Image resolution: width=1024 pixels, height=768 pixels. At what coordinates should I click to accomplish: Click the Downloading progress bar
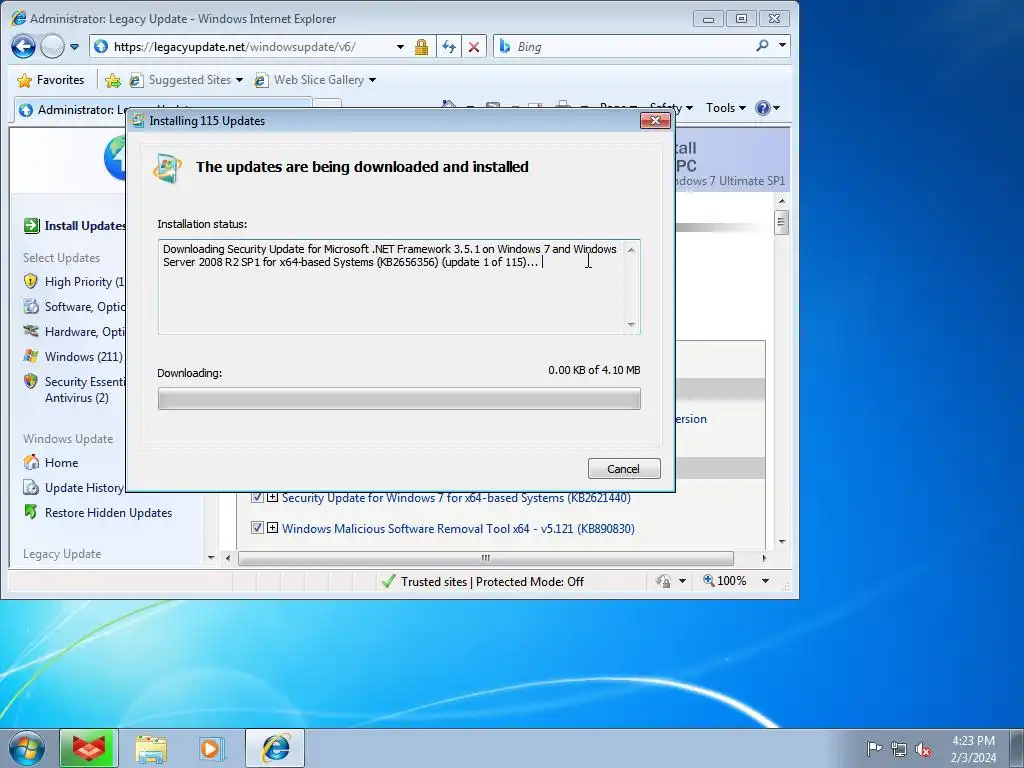coord(399,398)
